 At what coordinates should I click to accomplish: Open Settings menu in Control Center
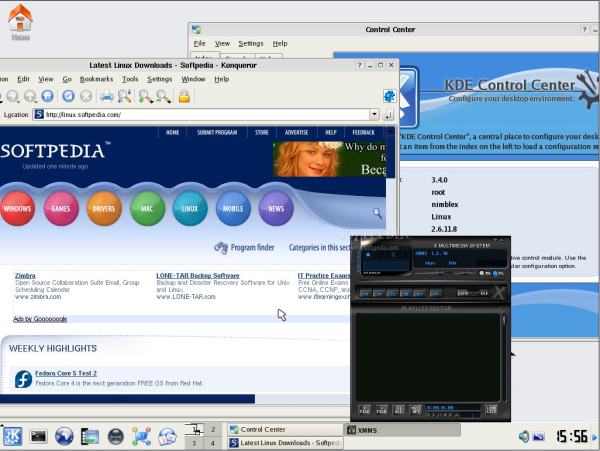pos(251,44)
